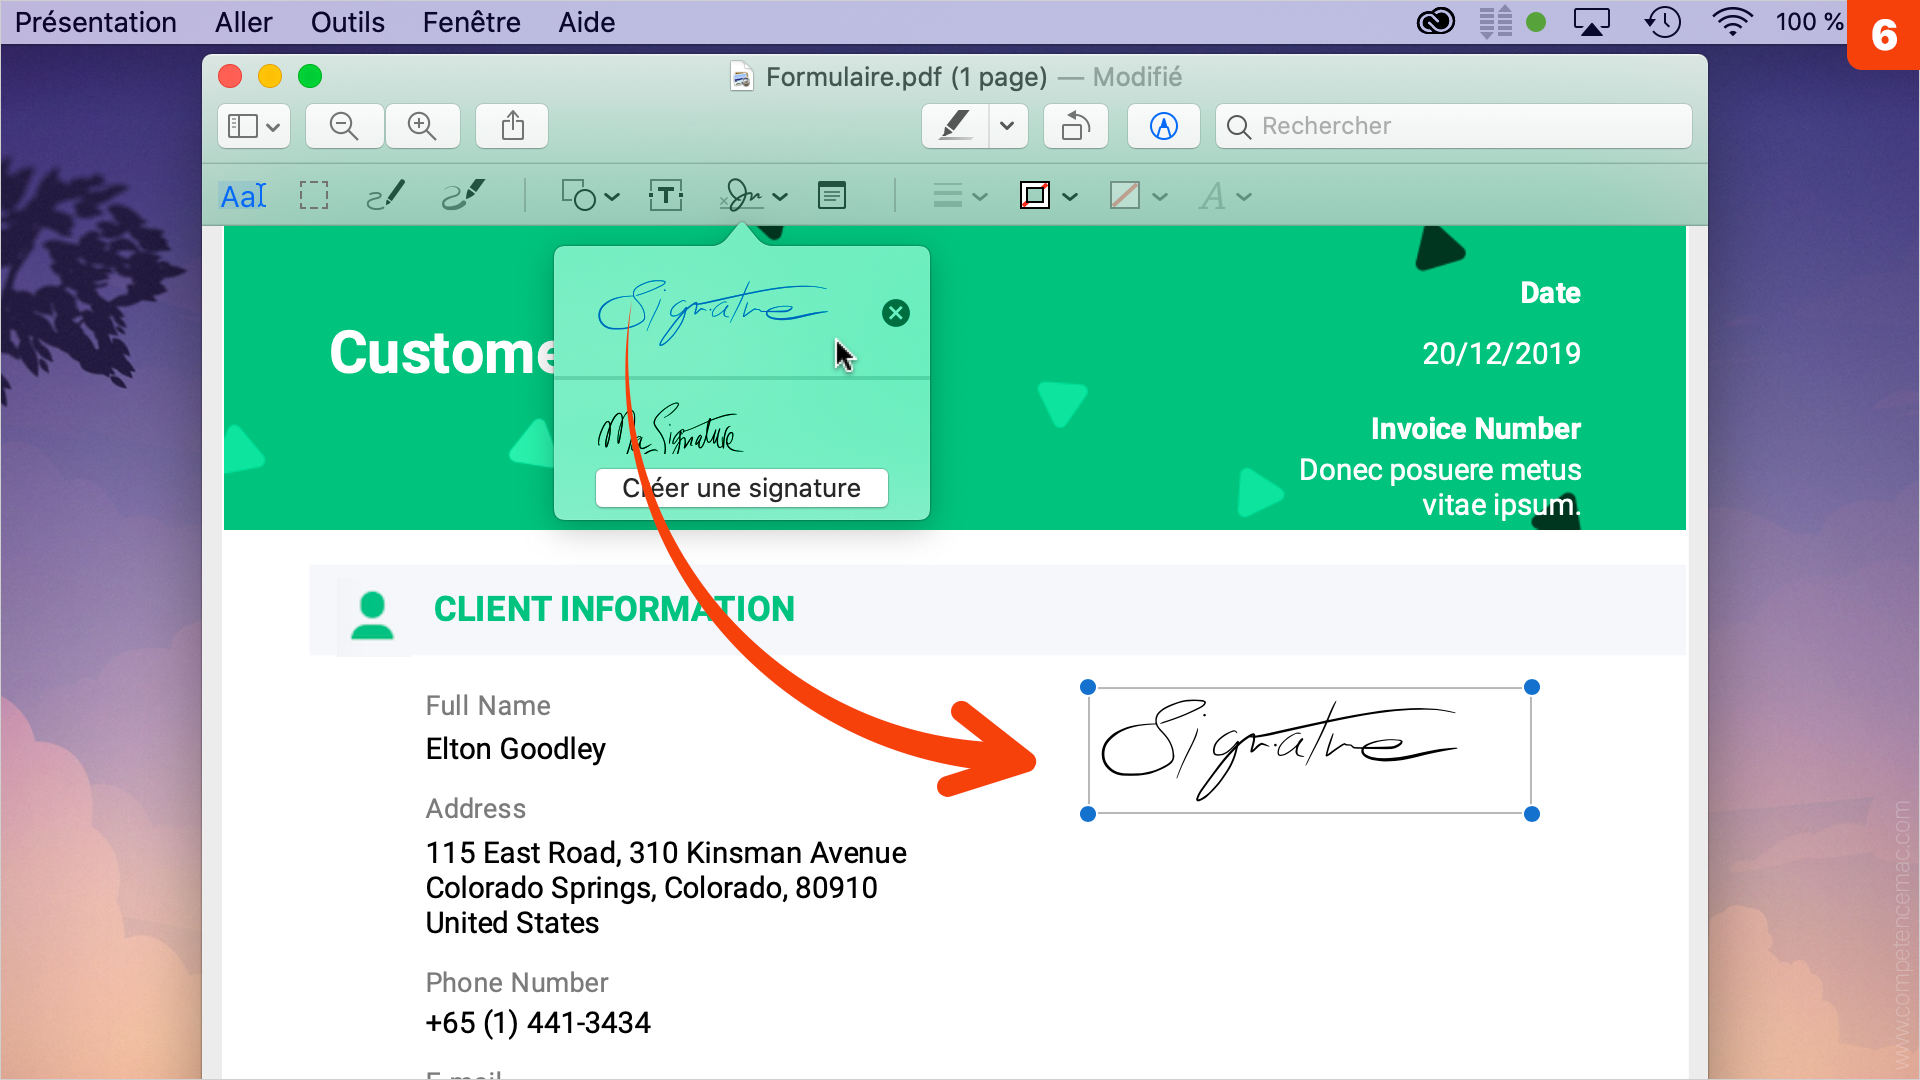The height and width of the screenshot is (1080, 1920).
Task: Open the Fenêtre menu
Action: (471, 22)
